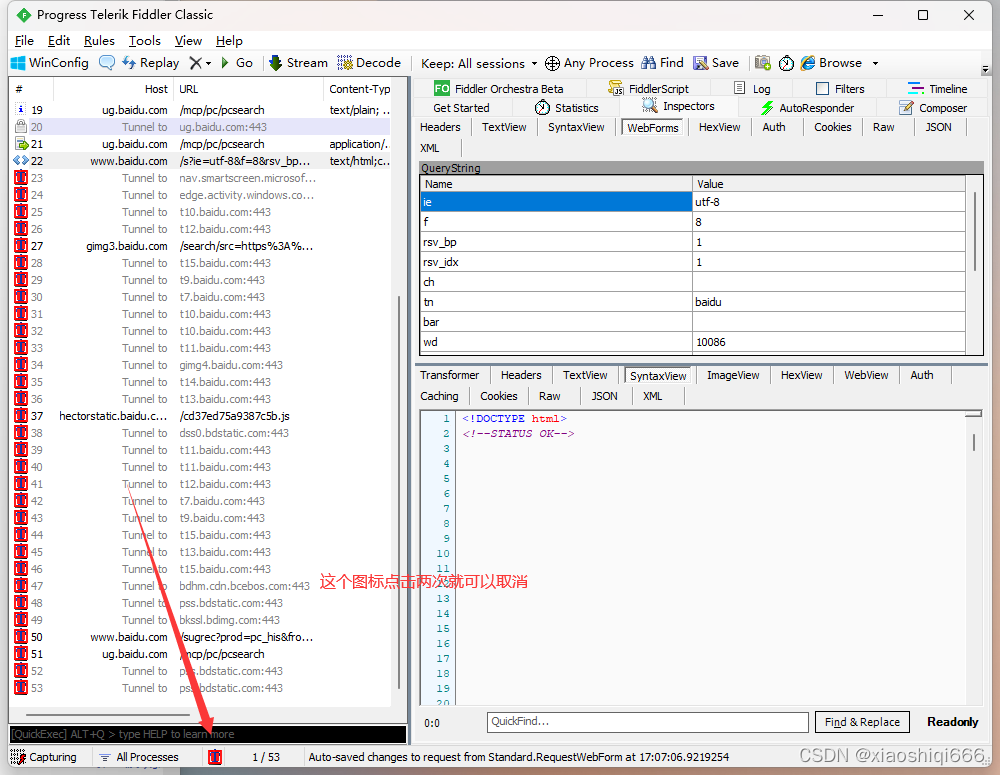Open the AutoResponder tab
The height and width of the screenshot is (775, 1000).
[807, 108]
